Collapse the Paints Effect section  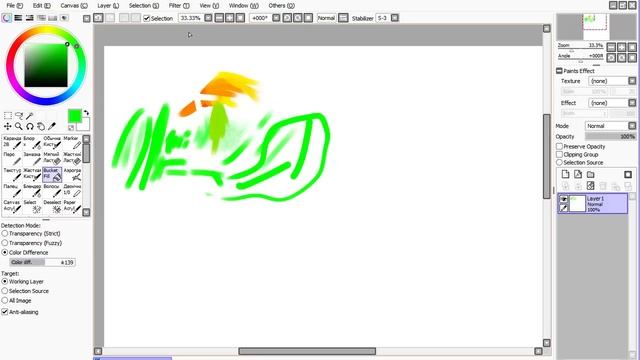click(559, 71)
